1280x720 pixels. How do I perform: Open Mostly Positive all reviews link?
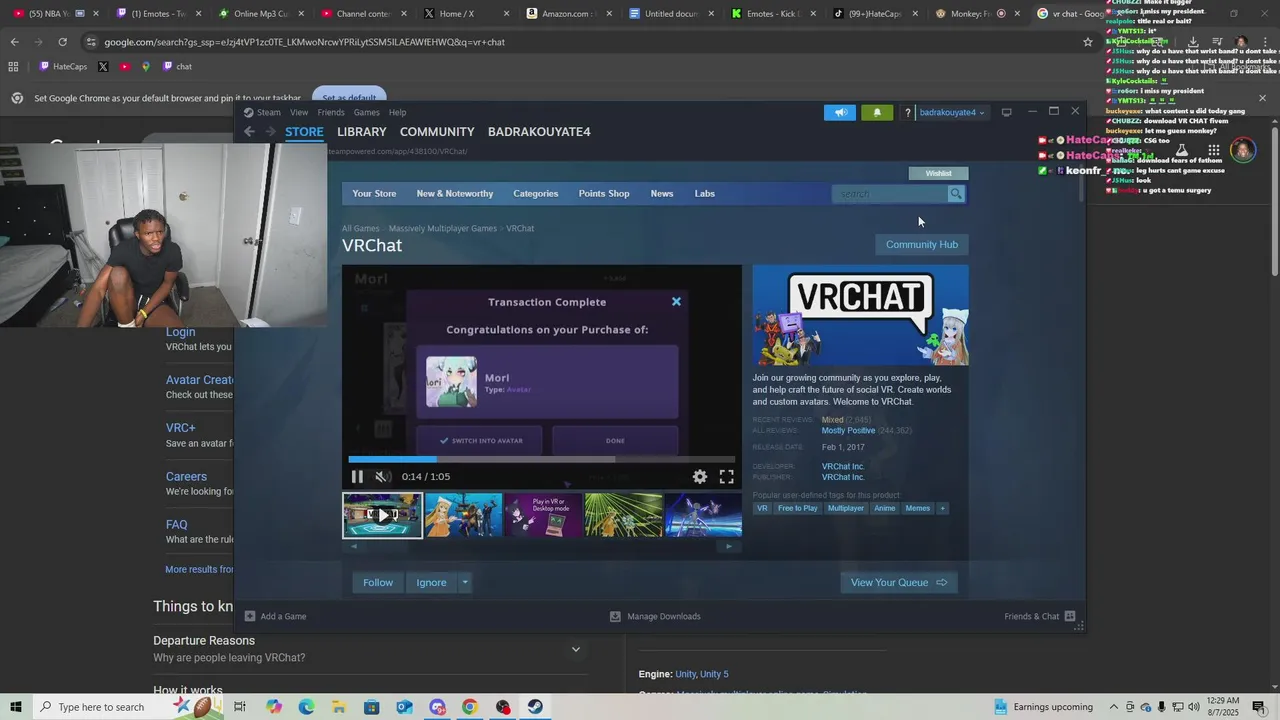[848, 431]
